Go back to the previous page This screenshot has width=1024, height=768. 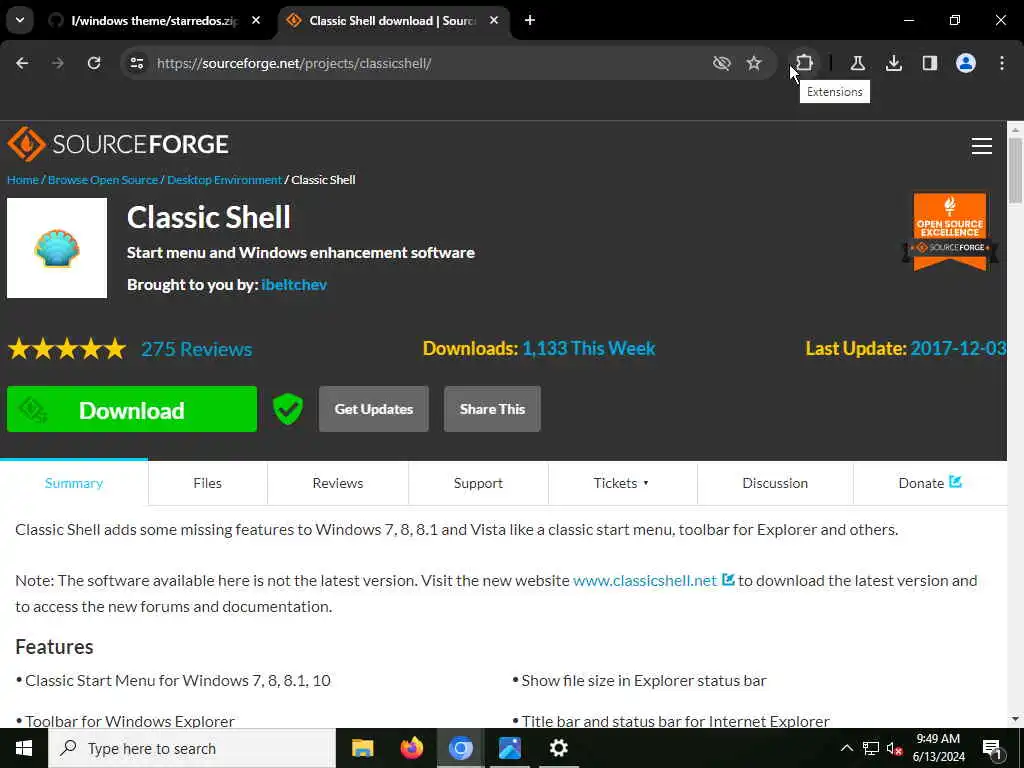point(22,63)
